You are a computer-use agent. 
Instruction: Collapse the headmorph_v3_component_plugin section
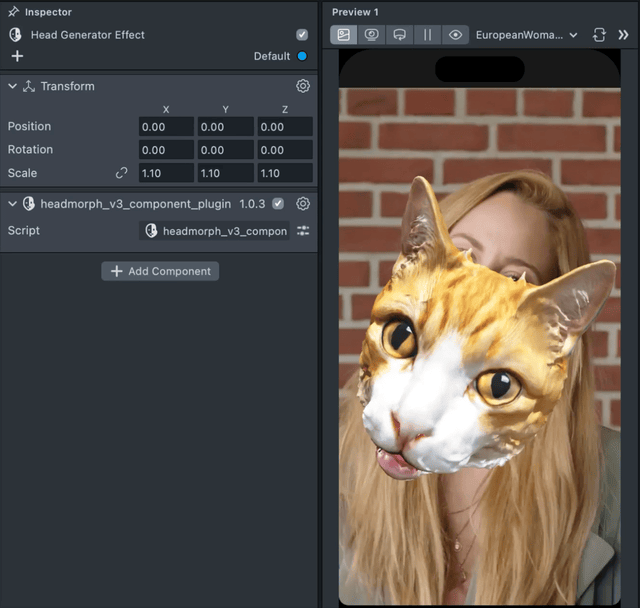[13, 204]
